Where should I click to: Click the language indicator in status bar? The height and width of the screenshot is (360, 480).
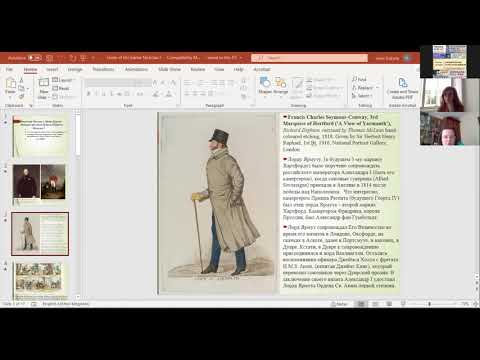click(x=66, y=304)
